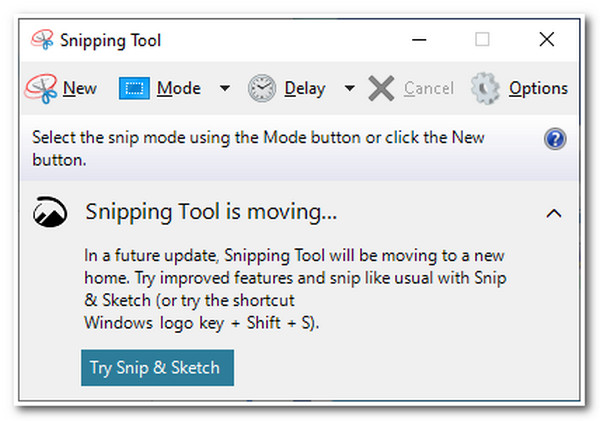
Task: Open the Delay dropdown arrow
Action: pos(349,88)
